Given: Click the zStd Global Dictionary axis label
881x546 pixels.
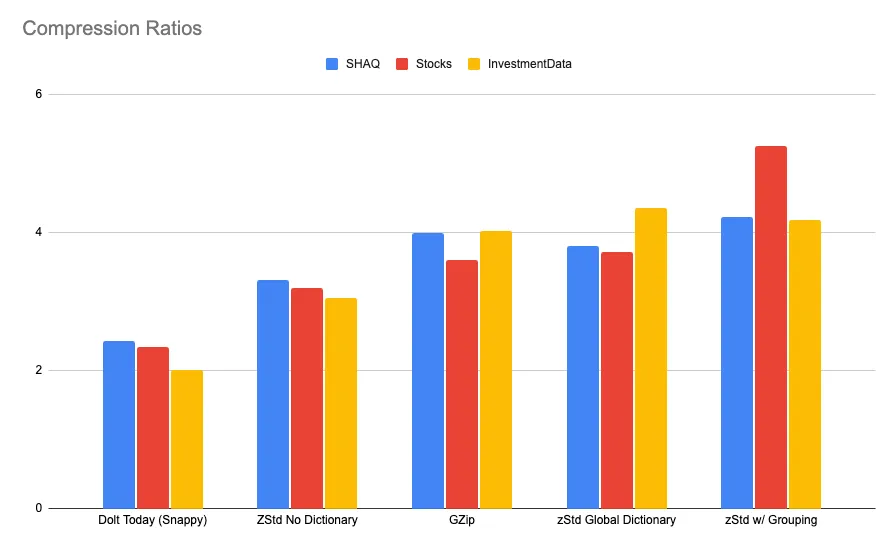Looking at the screenshot, I should (x=616, y=521).
